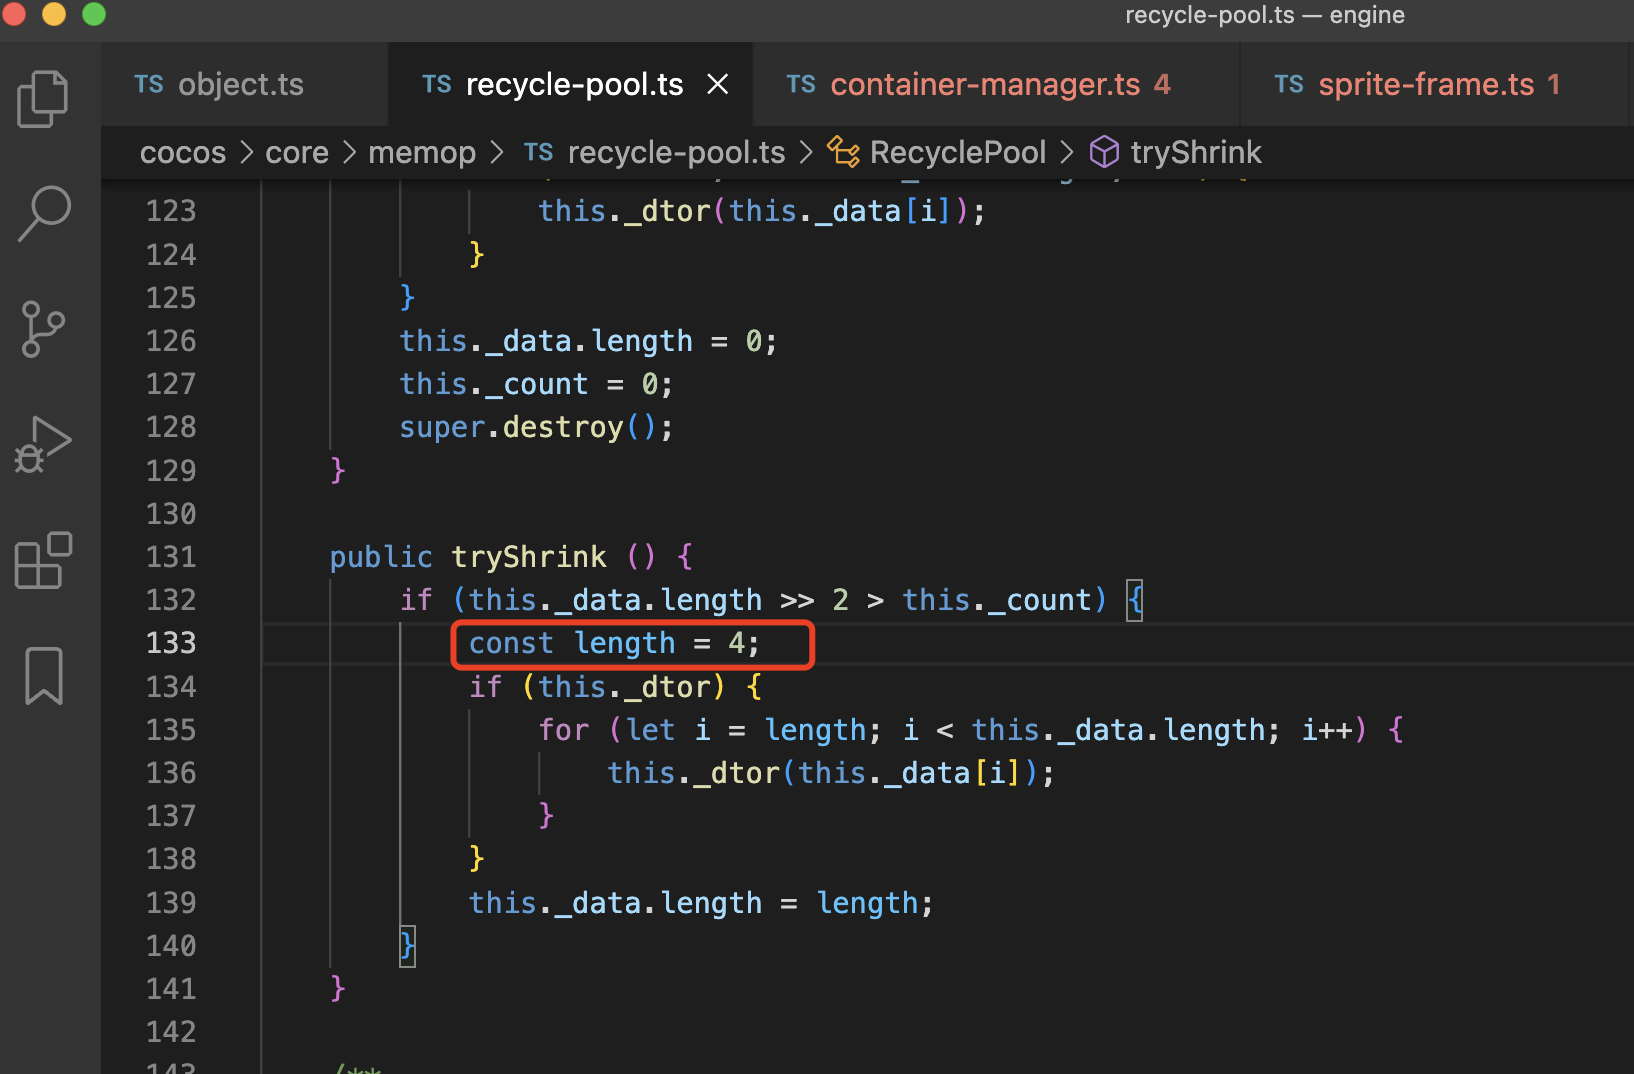The image size is (1634, 1074).
Task: Close the recycle-pool.ts tab
Action: click(718, 85)
